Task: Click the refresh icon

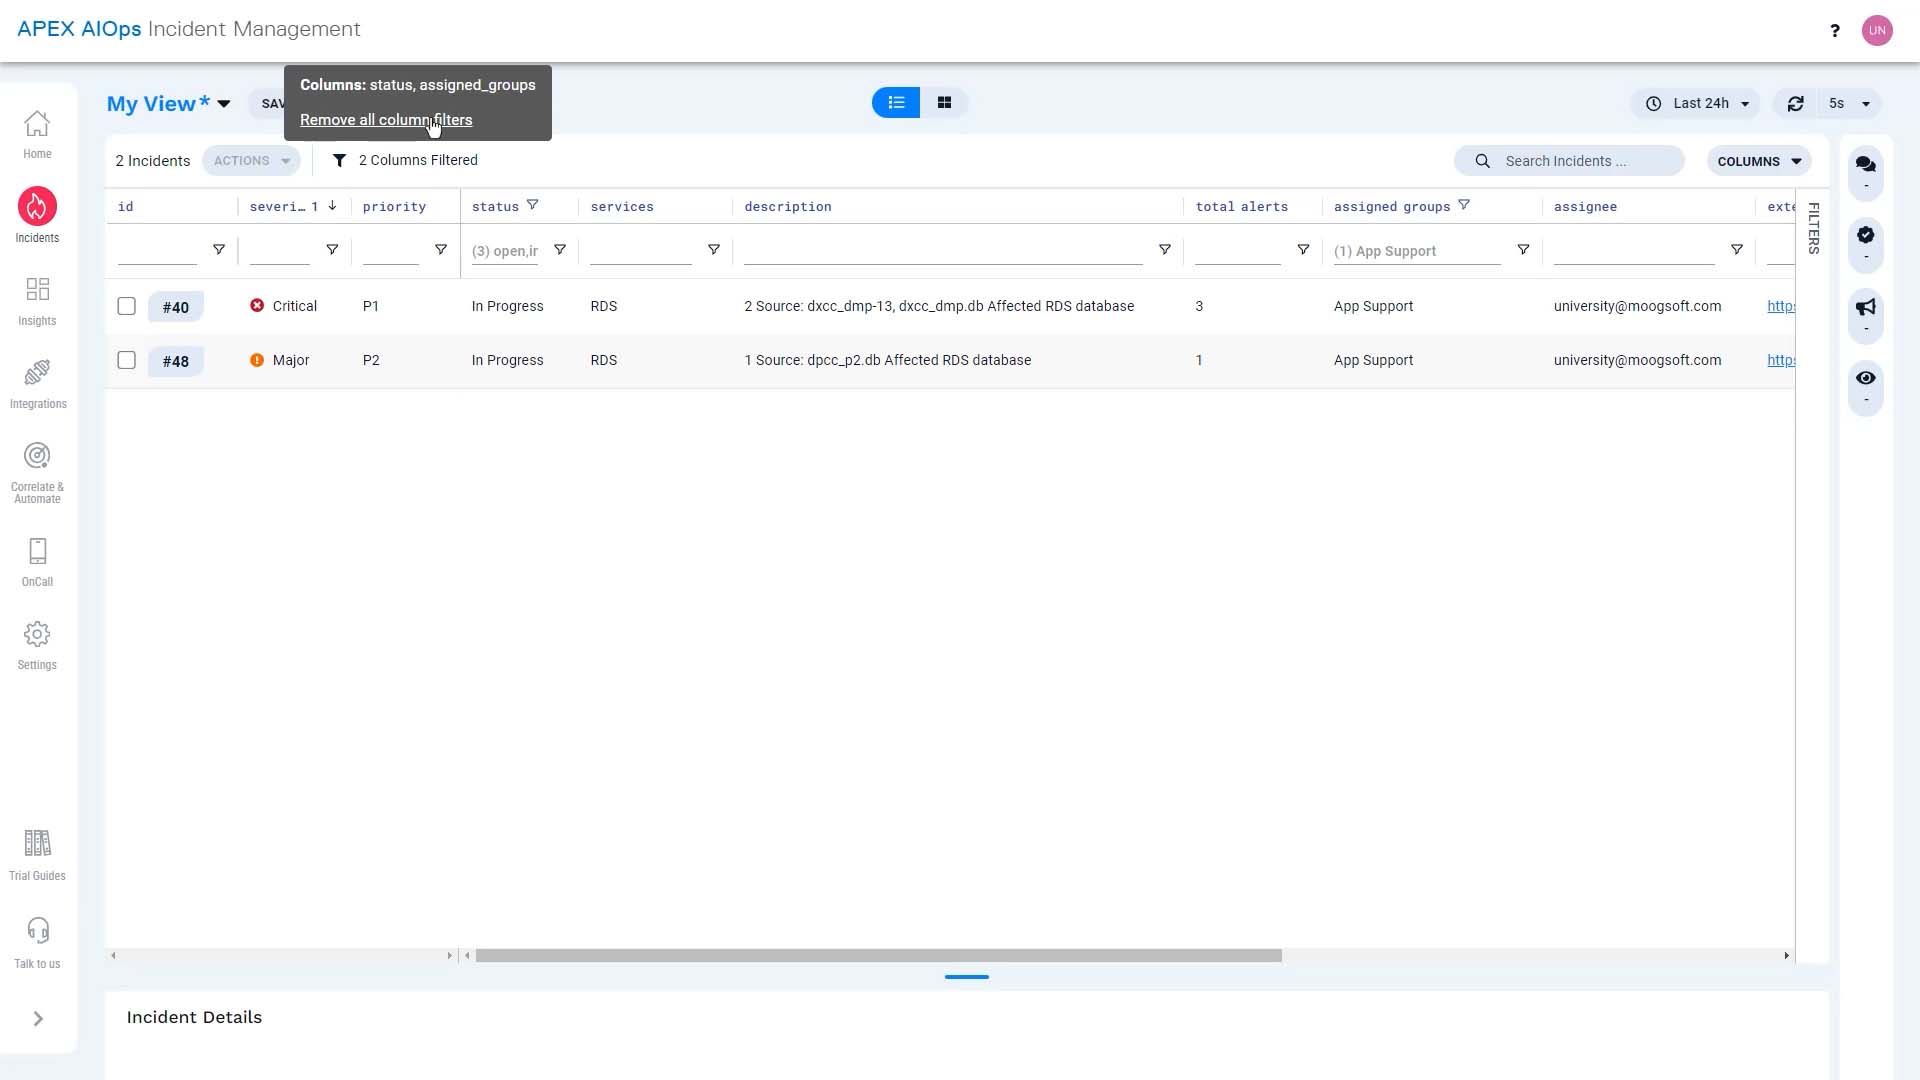Action: pyautogui.click(x=1796, y=103)
